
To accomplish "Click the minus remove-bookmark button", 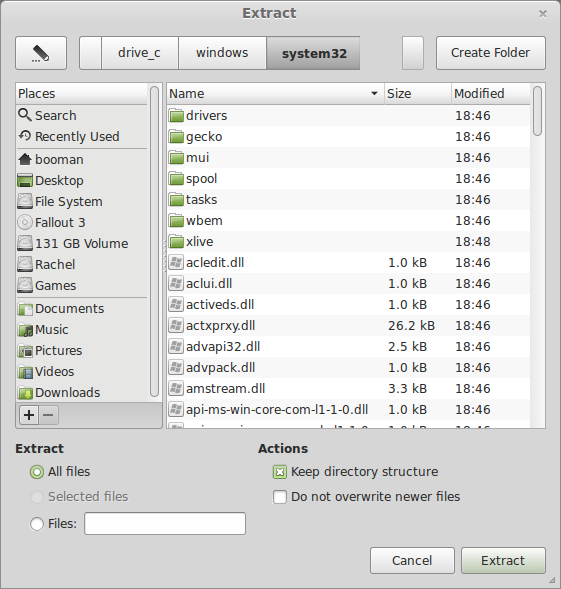I will click(x=48, y=415).
